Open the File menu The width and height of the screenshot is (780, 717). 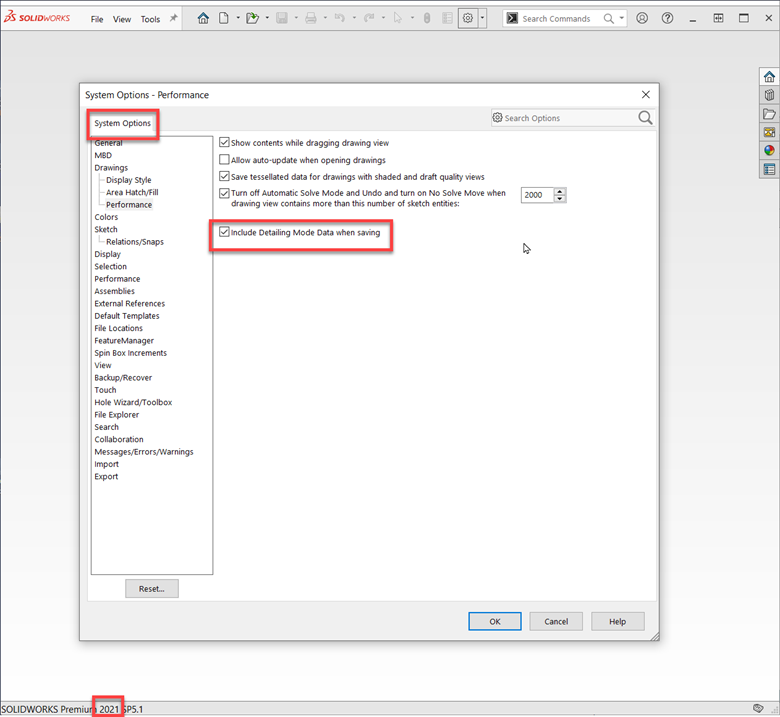pos(97,19)
